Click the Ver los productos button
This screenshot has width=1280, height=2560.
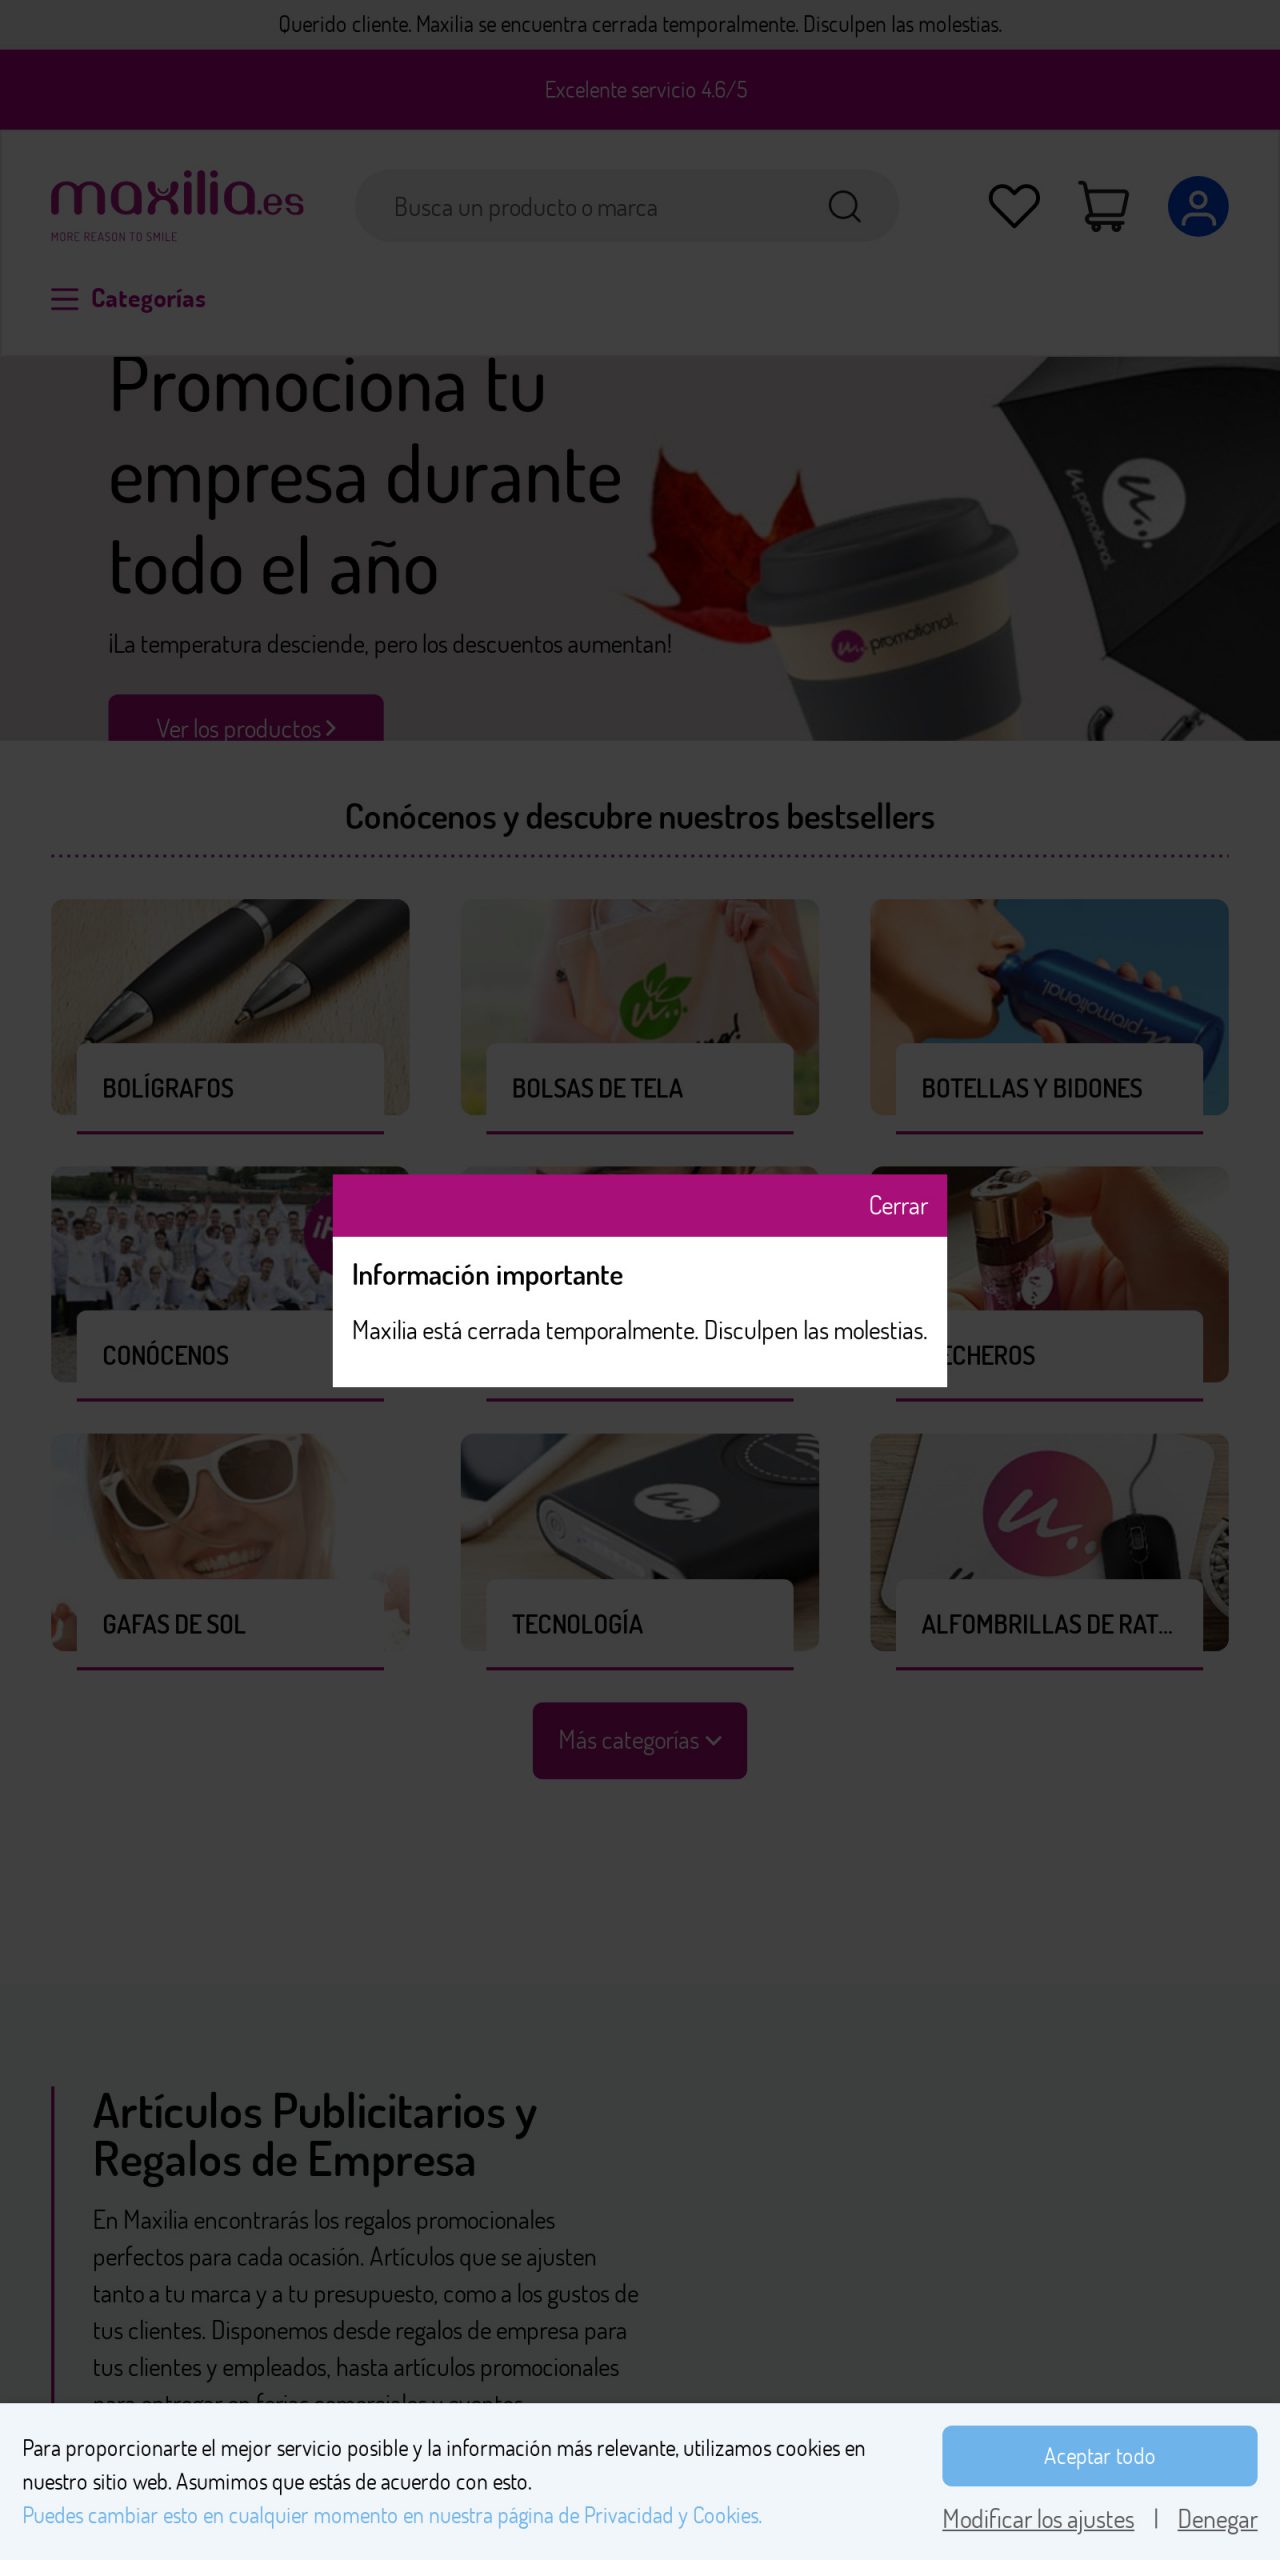click(246, 720)
